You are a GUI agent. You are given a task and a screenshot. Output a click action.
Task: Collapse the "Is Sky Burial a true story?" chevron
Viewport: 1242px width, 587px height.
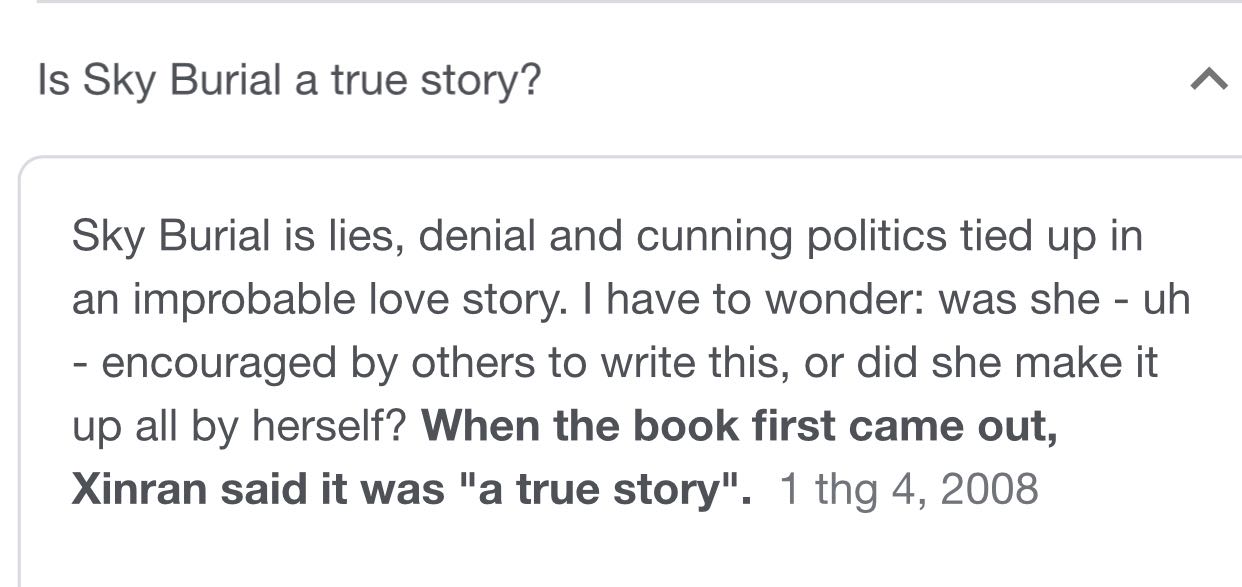coord(1207,79)
